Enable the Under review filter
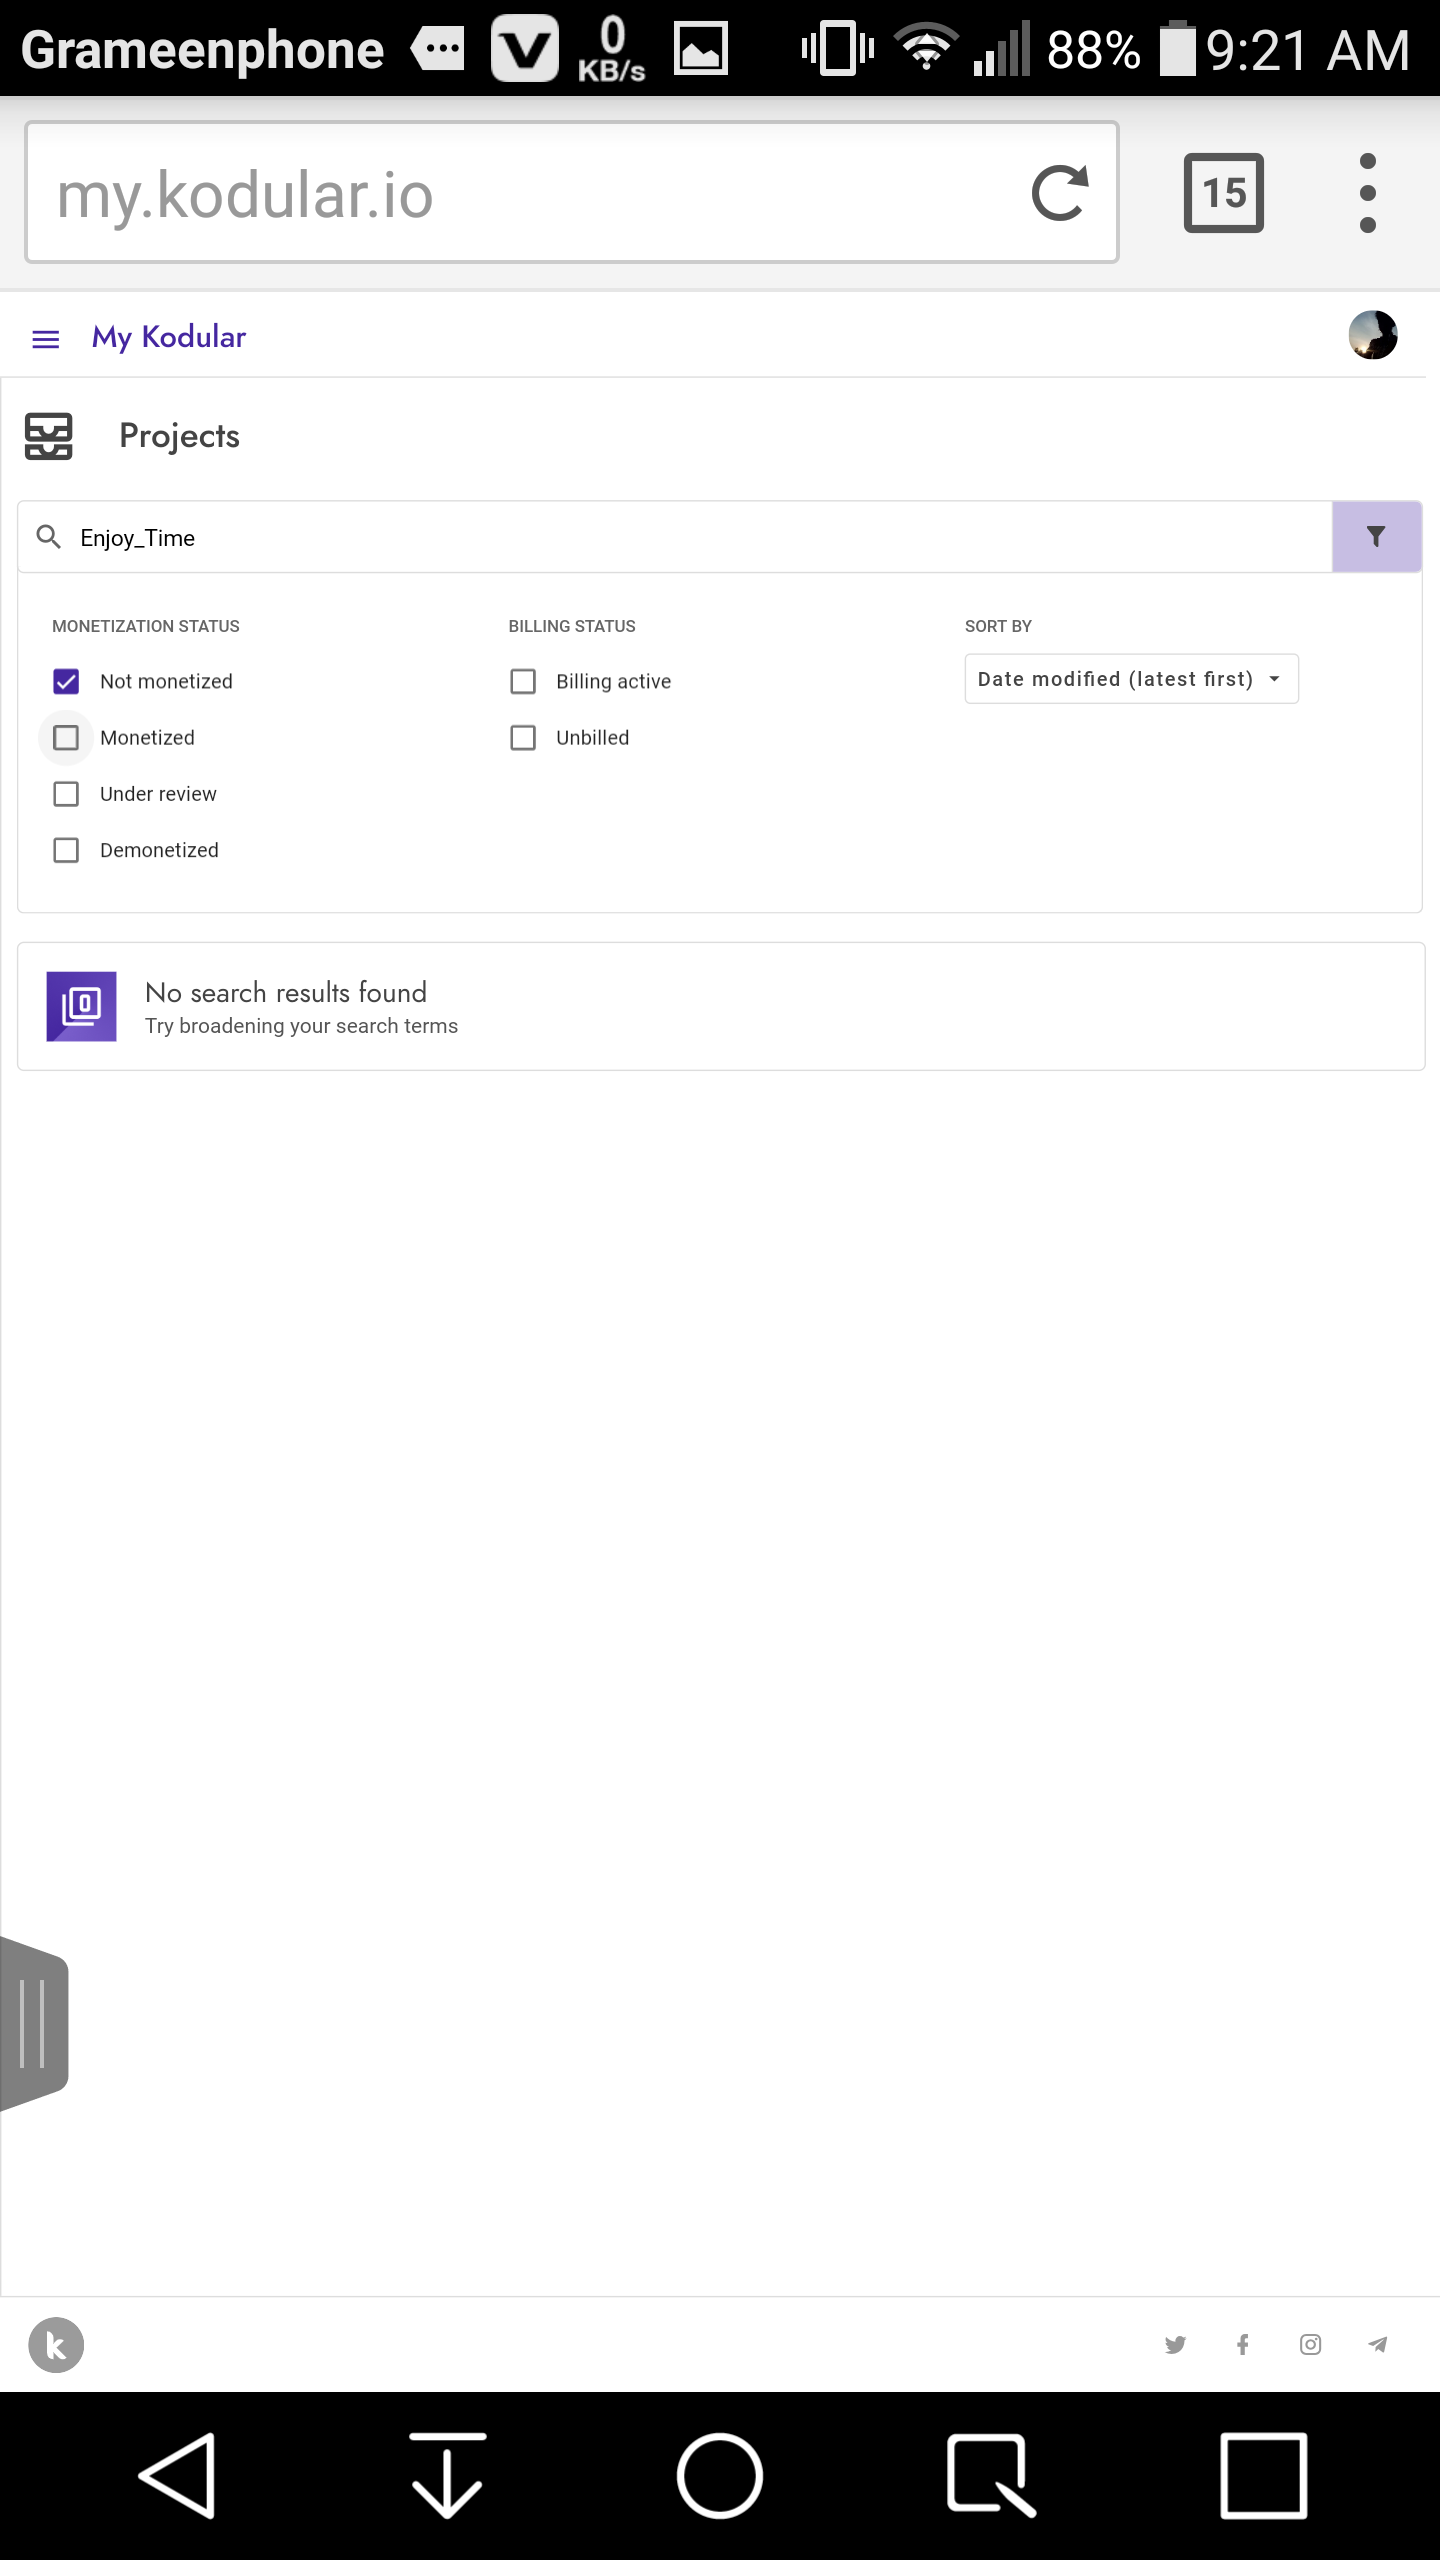The height and width of the screenshot is (2560, 1440). tap(66, 793)
